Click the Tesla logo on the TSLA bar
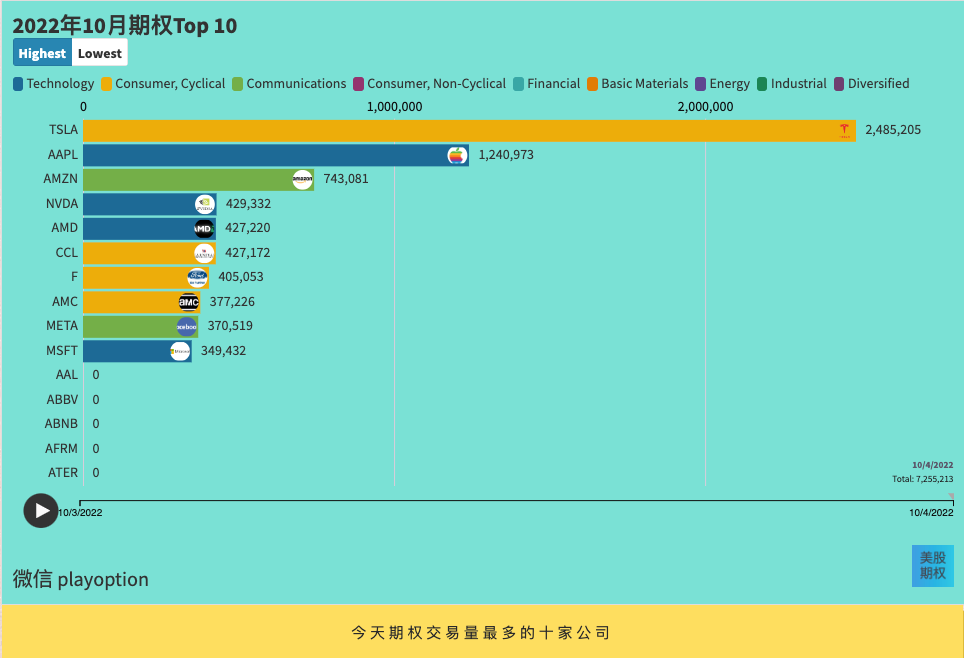The width and height of the screenshot is (964, 658). pos(844,130)
